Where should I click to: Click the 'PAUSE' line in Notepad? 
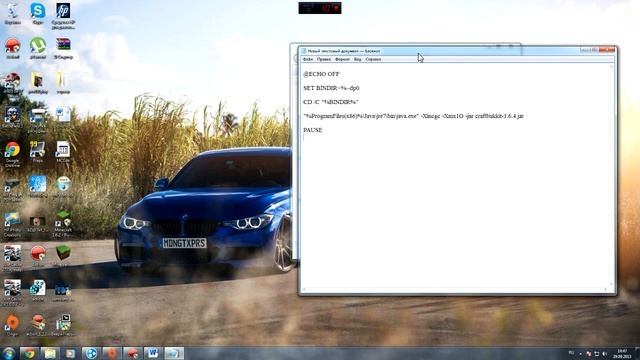[x=313, y=130]
